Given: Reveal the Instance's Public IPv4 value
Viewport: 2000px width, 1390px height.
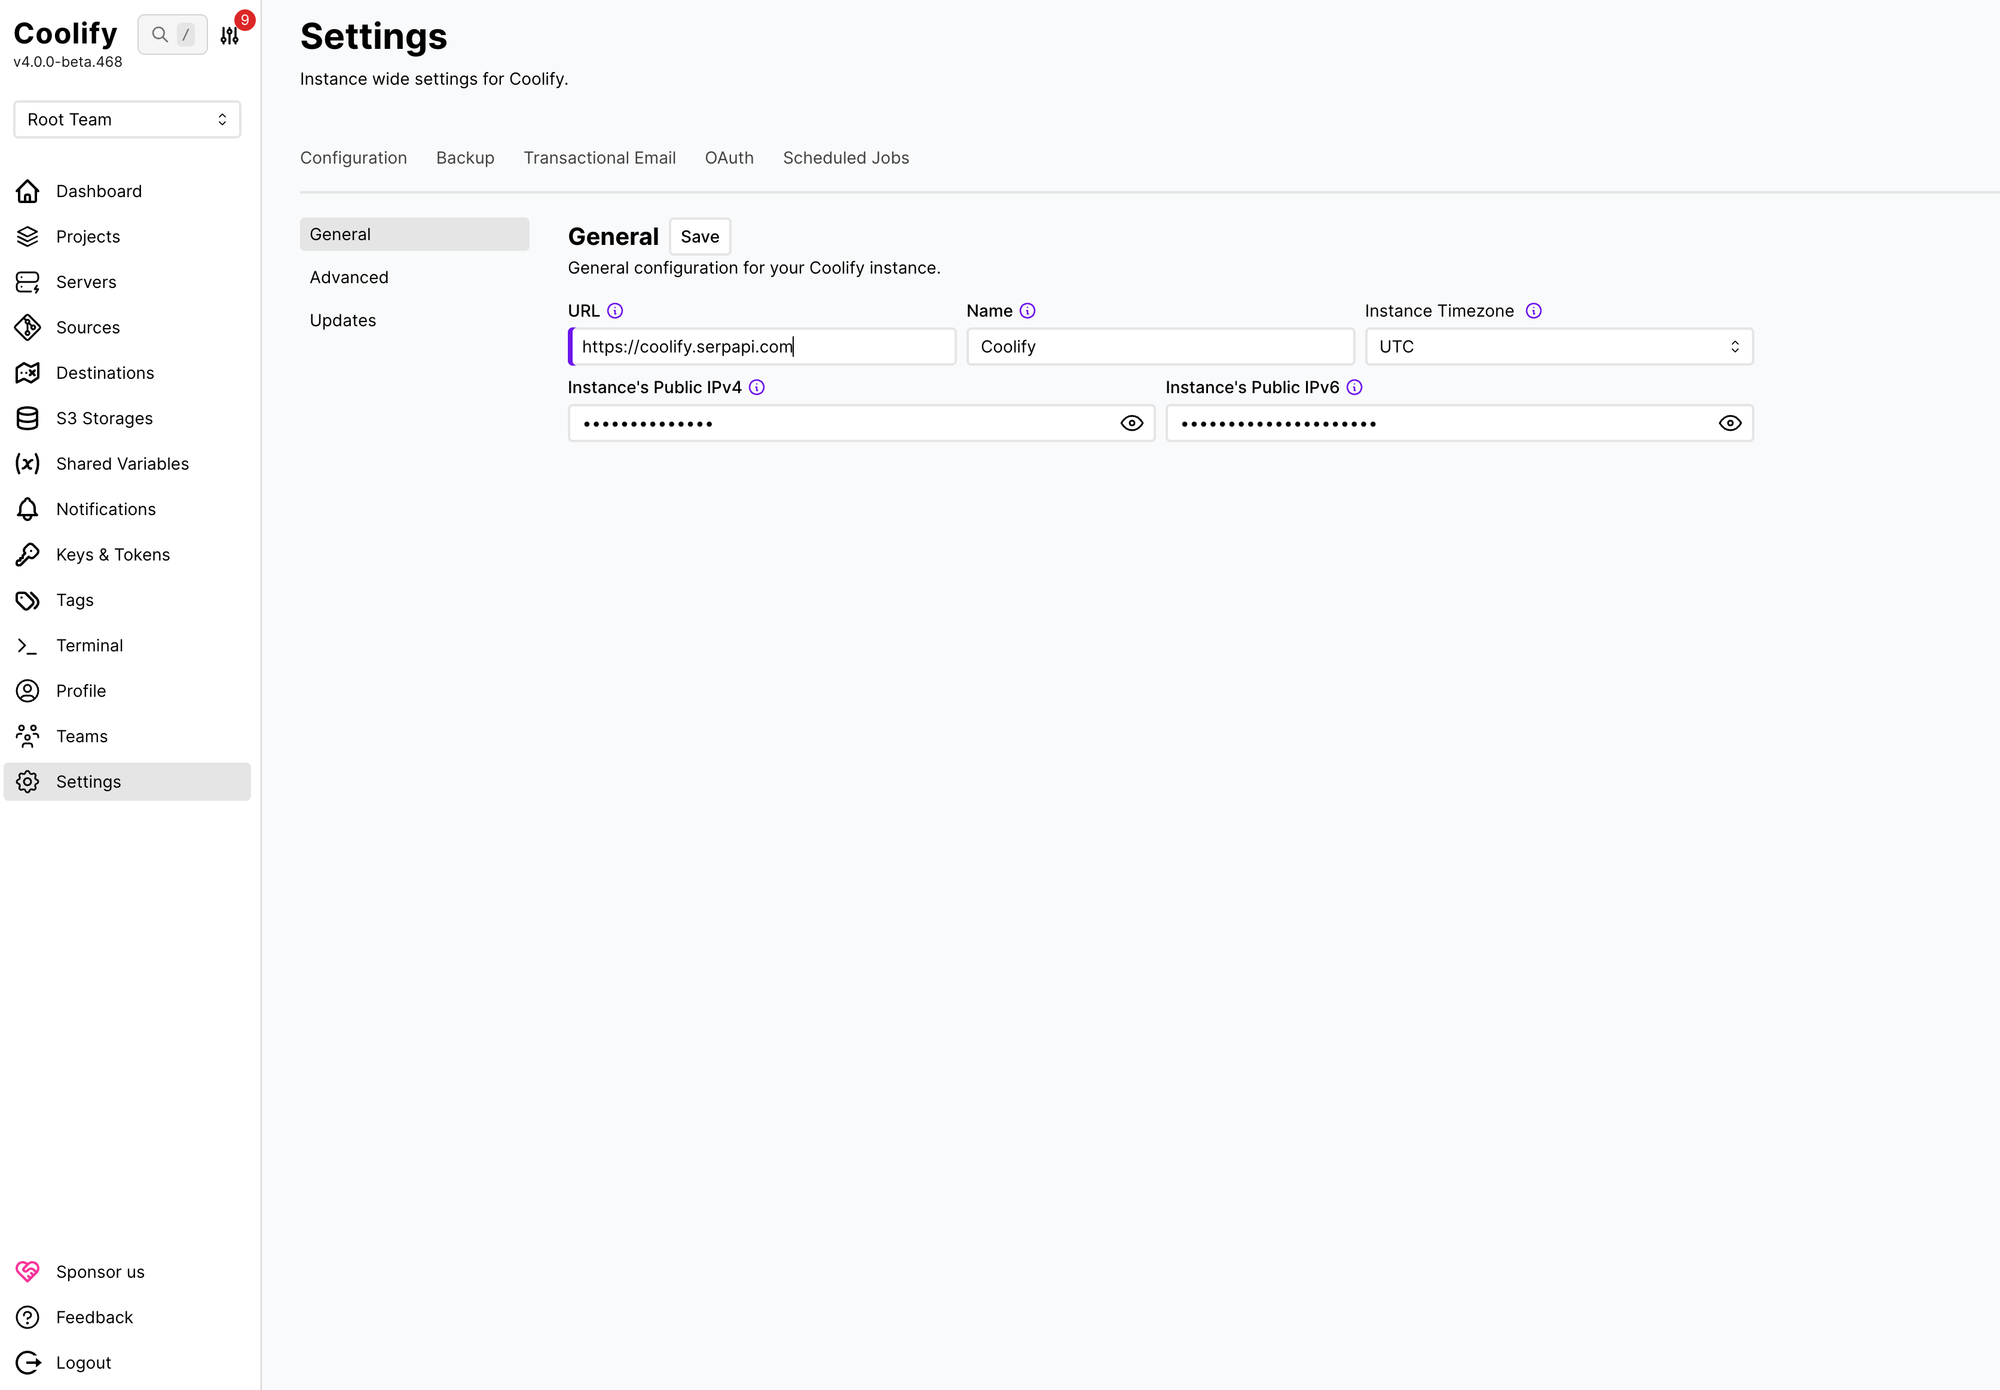Looking at the screenshot, I should click(x=1131, y=422).
